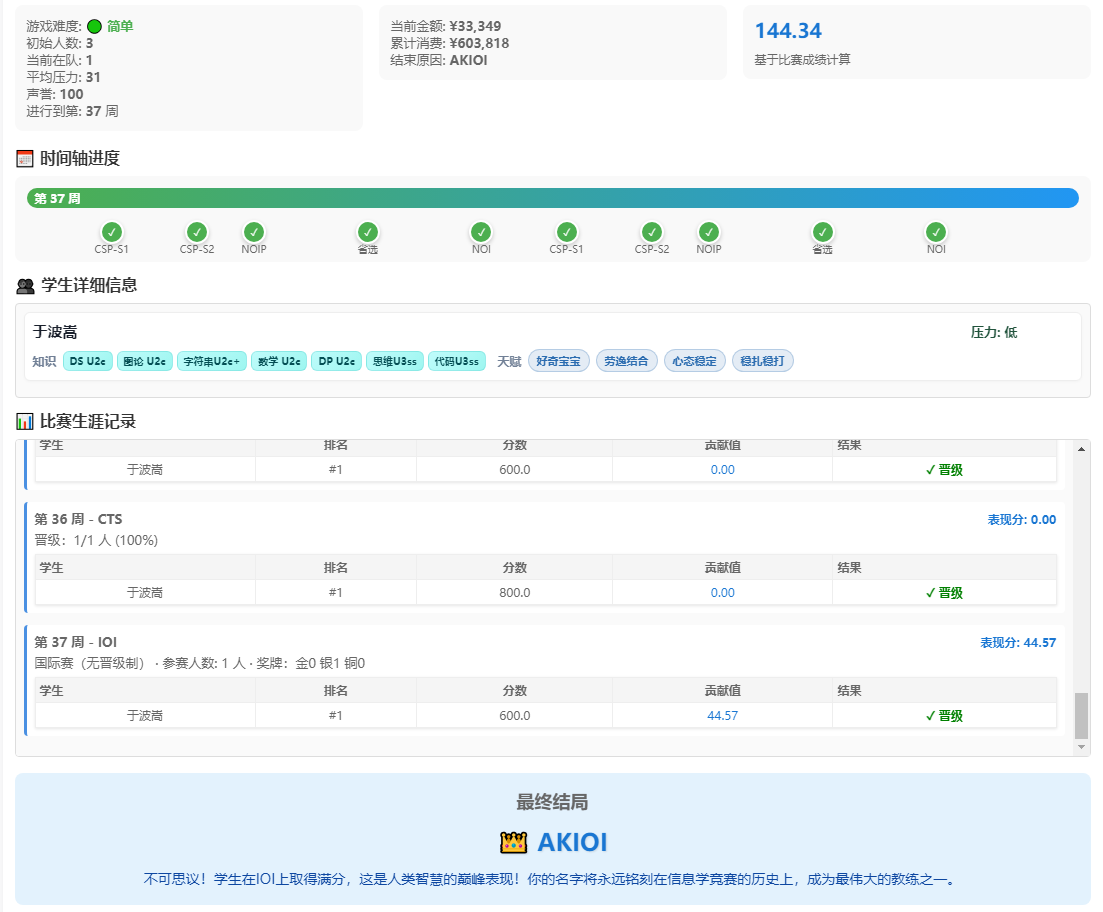The width and height of the screenshot is (1103, 912).
Task: Click the 结束原因: AKIOI text
Action: tap(439, 61)
